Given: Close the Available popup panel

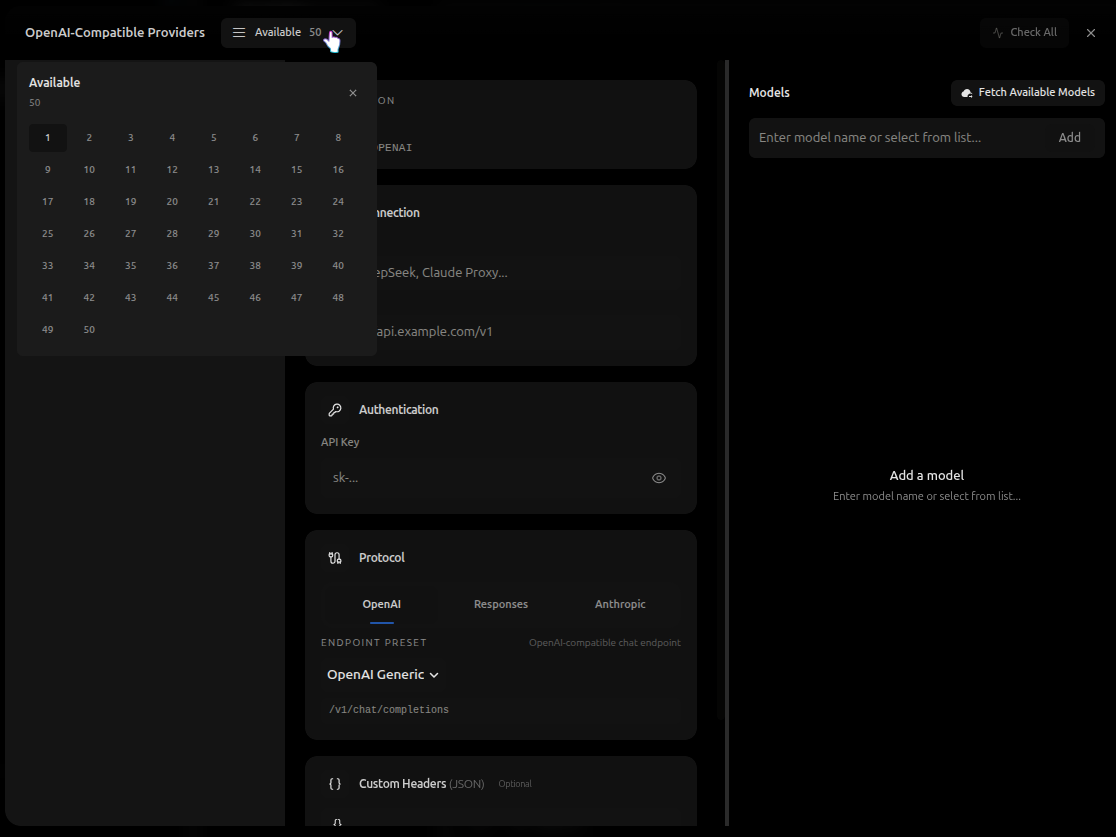Looking at the screenshot, I should click(x=353, y=93).
